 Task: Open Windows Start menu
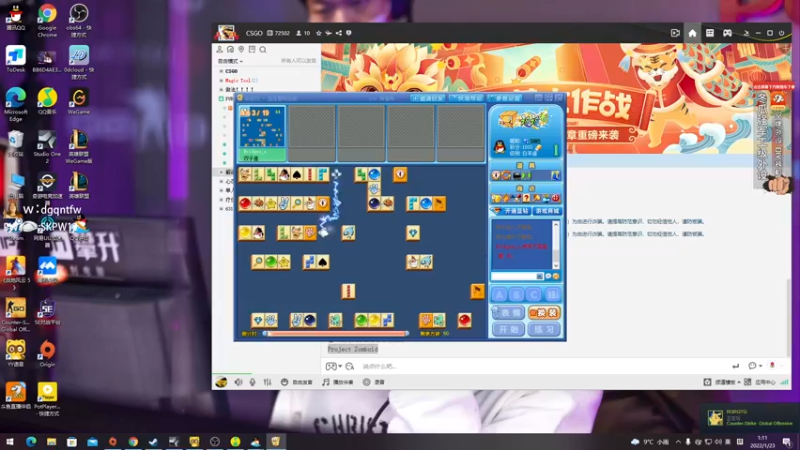click(x=9, y=441)
